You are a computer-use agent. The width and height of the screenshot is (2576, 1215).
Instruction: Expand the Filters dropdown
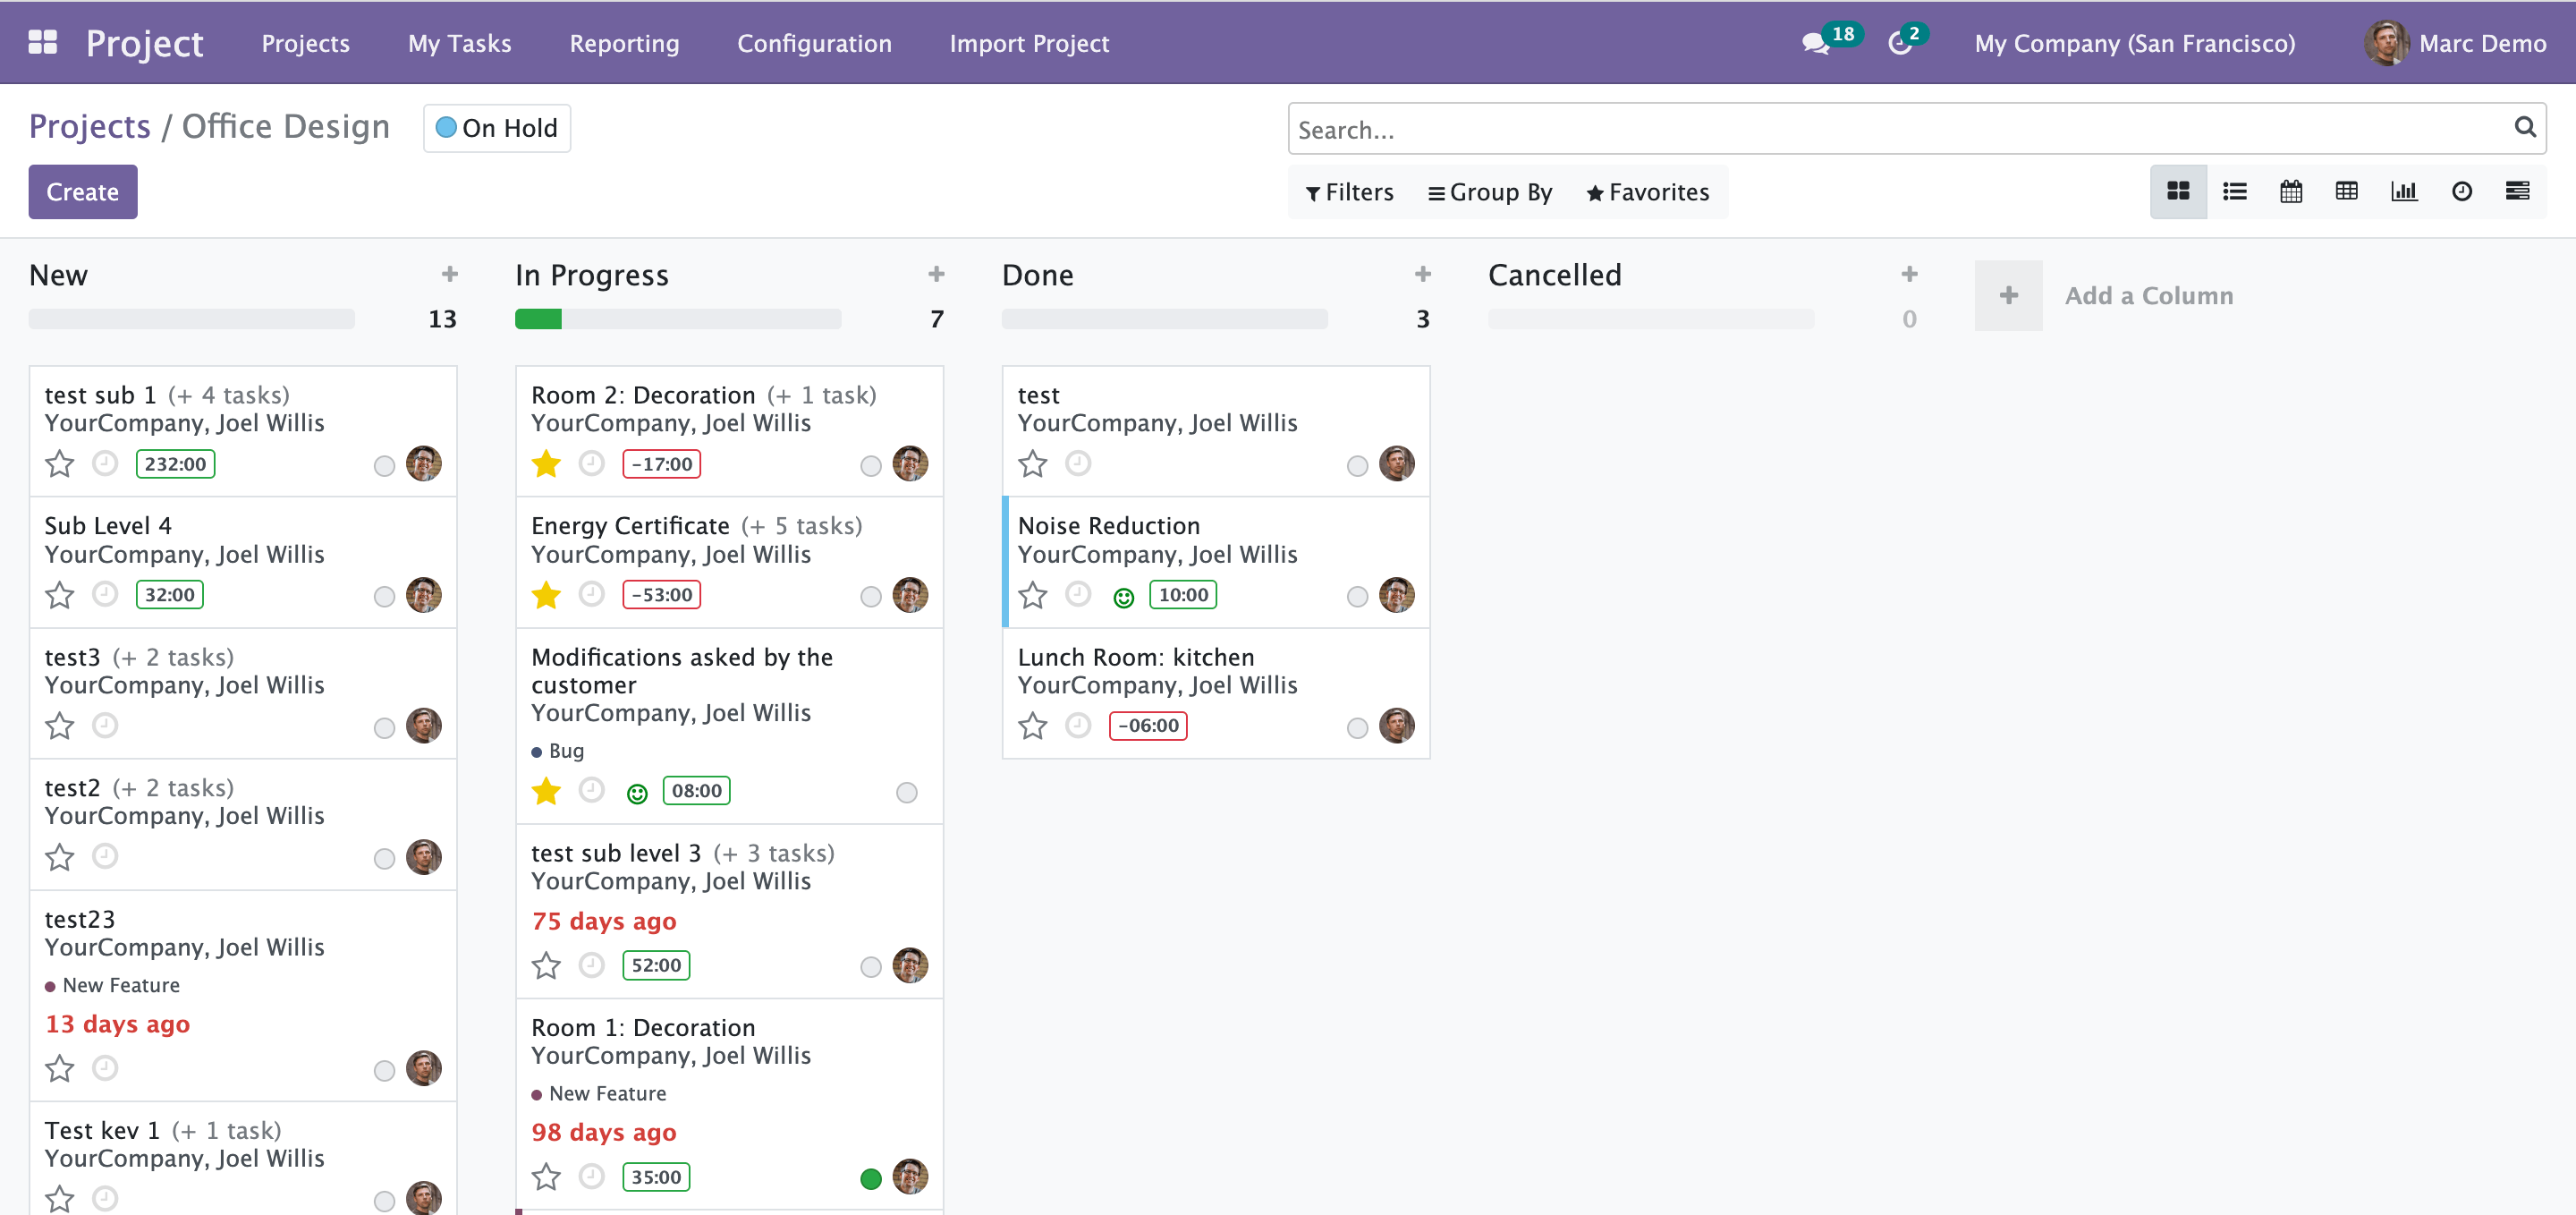[1349, 192]
